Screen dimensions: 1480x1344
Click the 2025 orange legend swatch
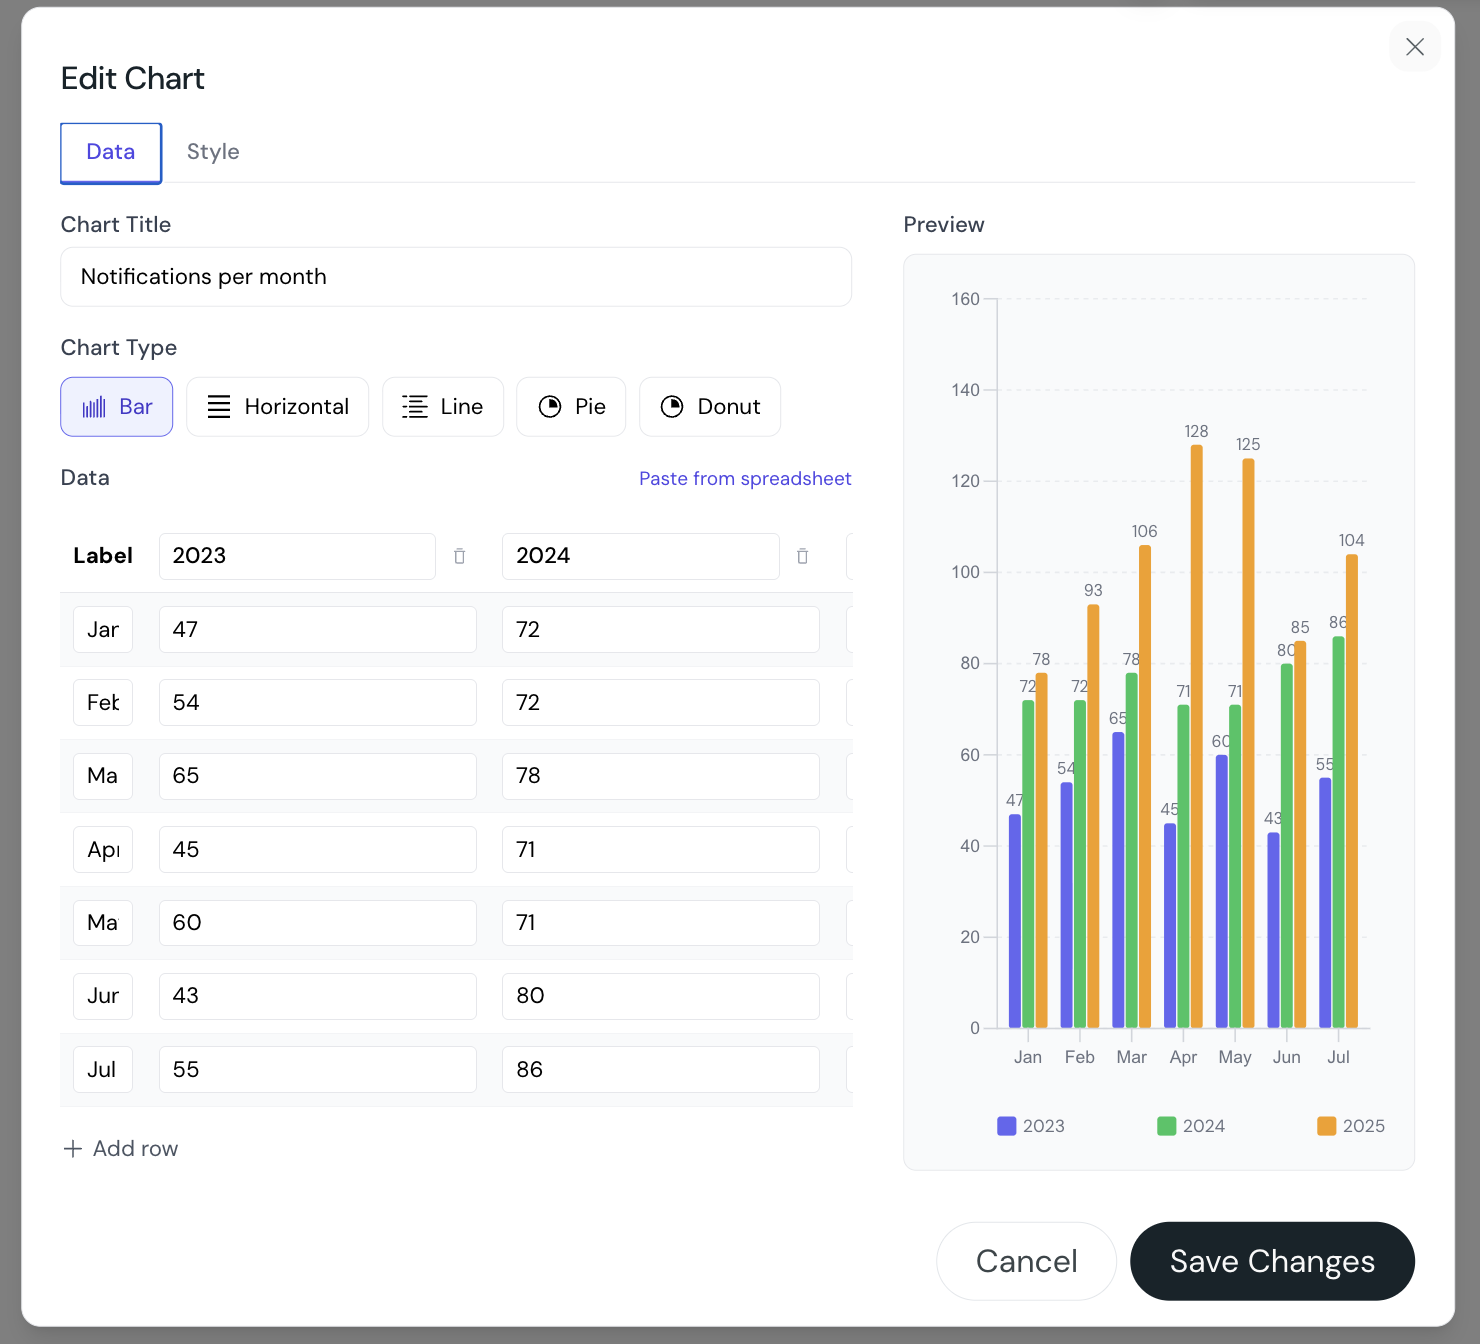(1326, 1126)
